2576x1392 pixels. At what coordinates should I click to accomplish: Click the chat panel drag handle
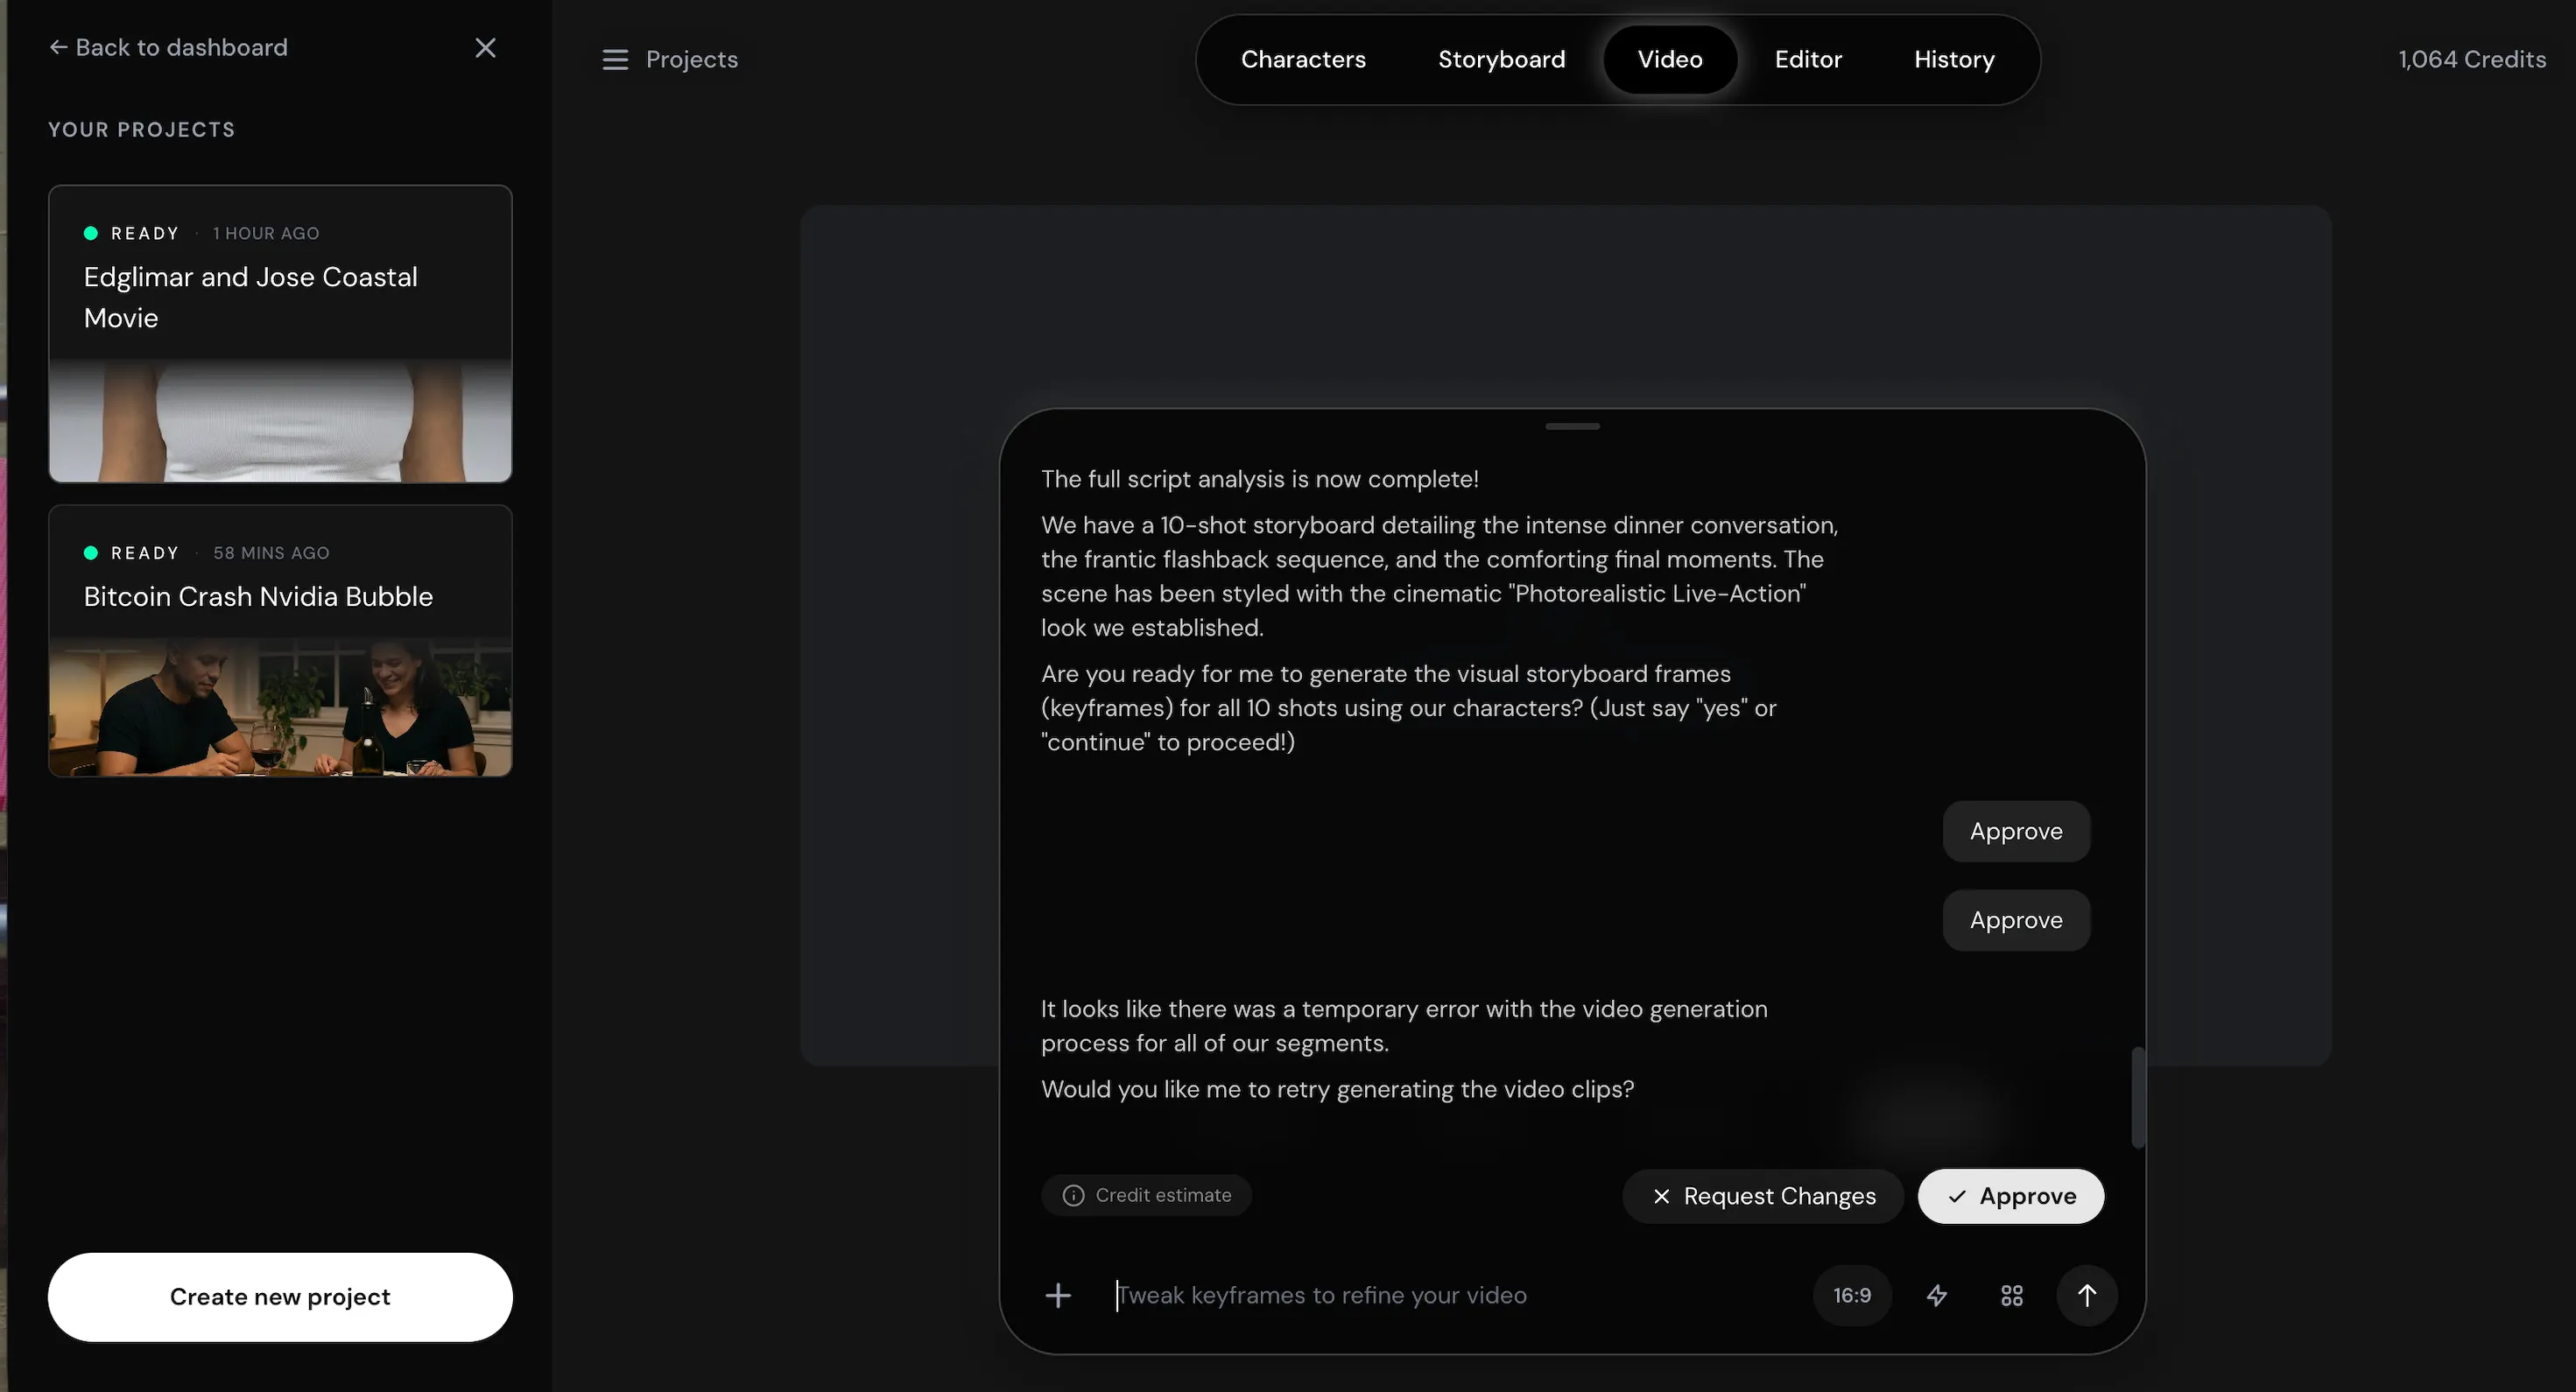click(1572, 427)
